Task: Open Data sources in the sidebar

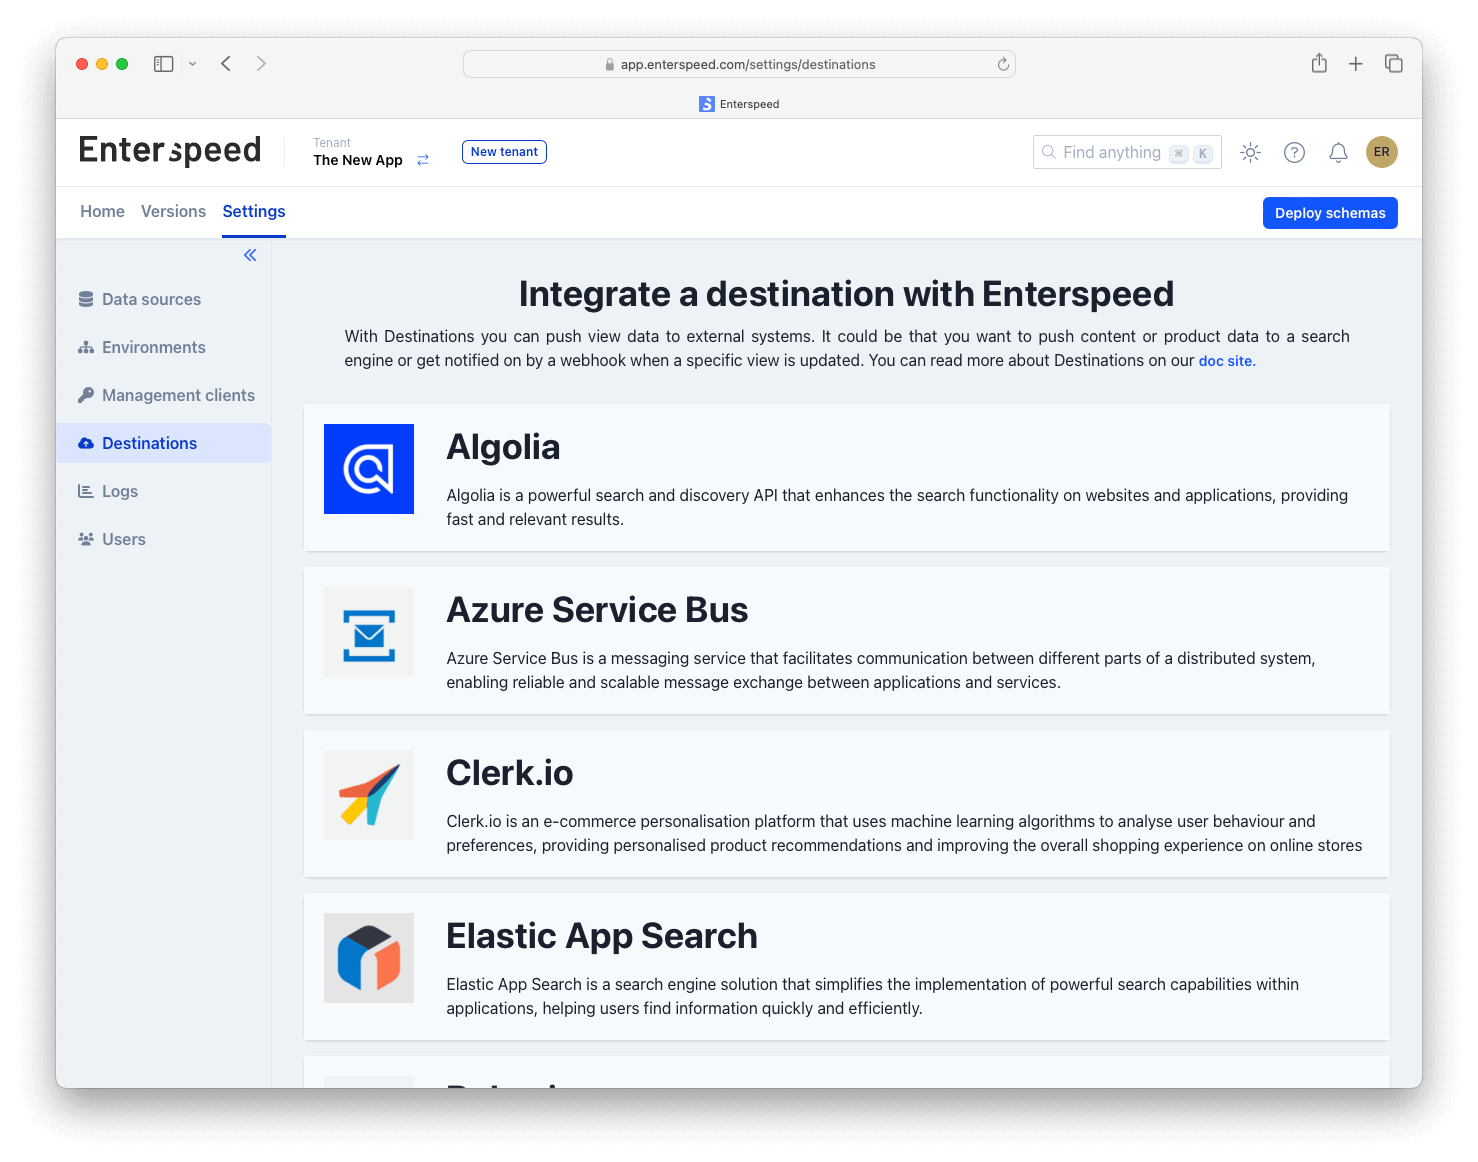Action: click(164, 299)
